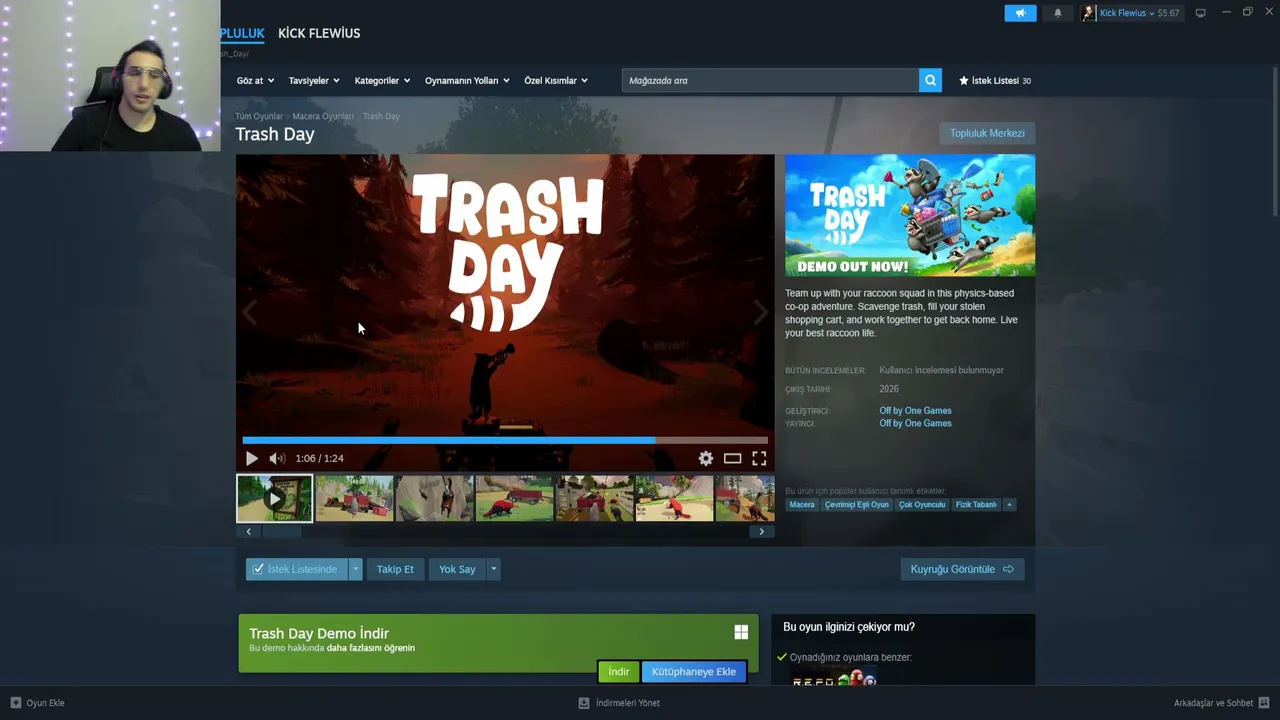Go to previous media with left arrow on video
This screenshot has width=1280, height=720.
tap(249, 313)
